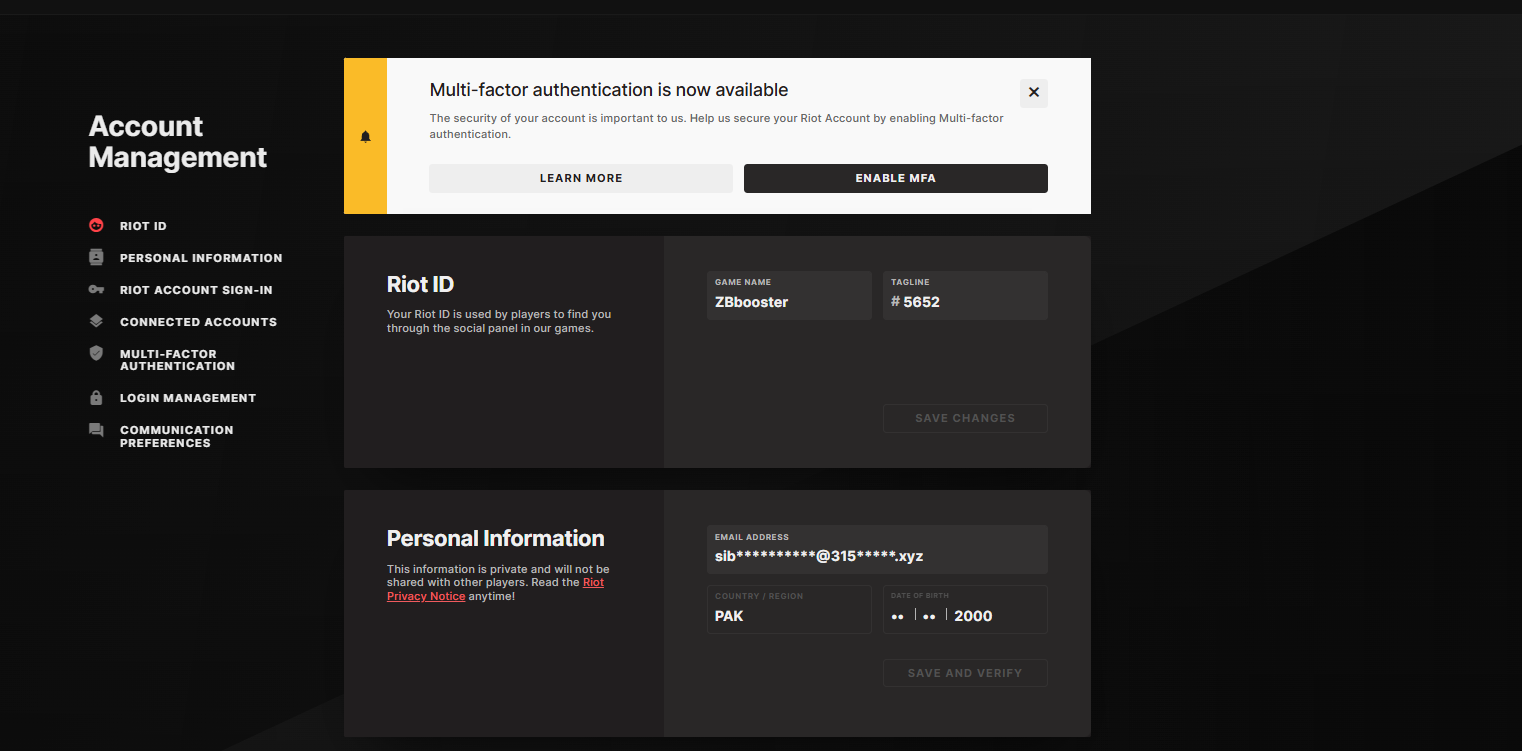
Task: Click the Riot ID face icon in sidebar
Action: [96, 226]
